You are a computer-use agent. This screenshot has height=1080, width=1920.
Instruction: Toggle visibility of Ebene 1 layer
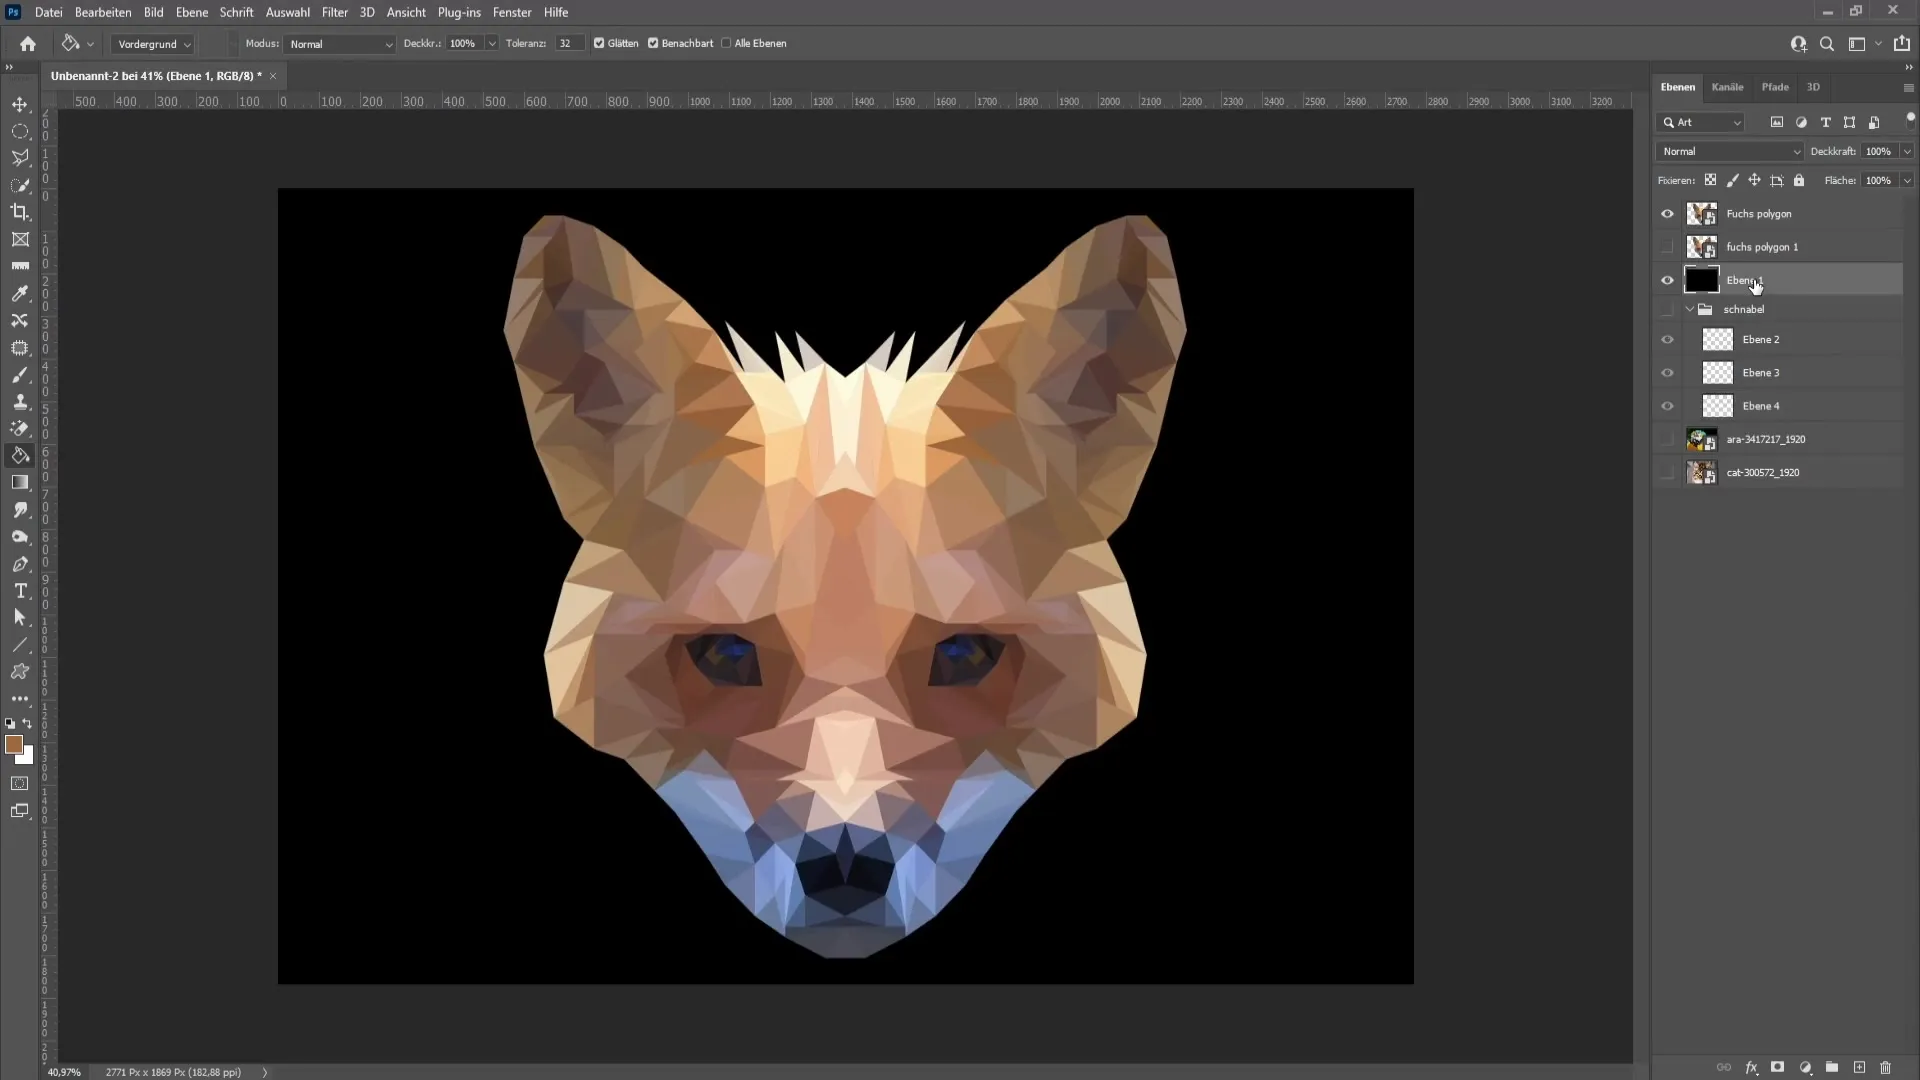click(1667, 278)
